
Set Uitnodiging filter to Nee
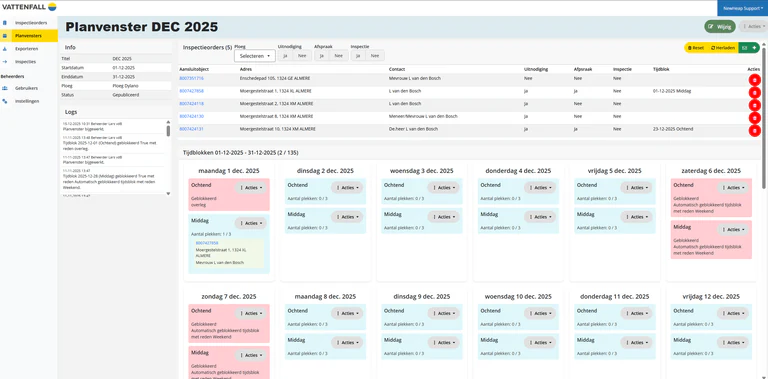point(302,56)
